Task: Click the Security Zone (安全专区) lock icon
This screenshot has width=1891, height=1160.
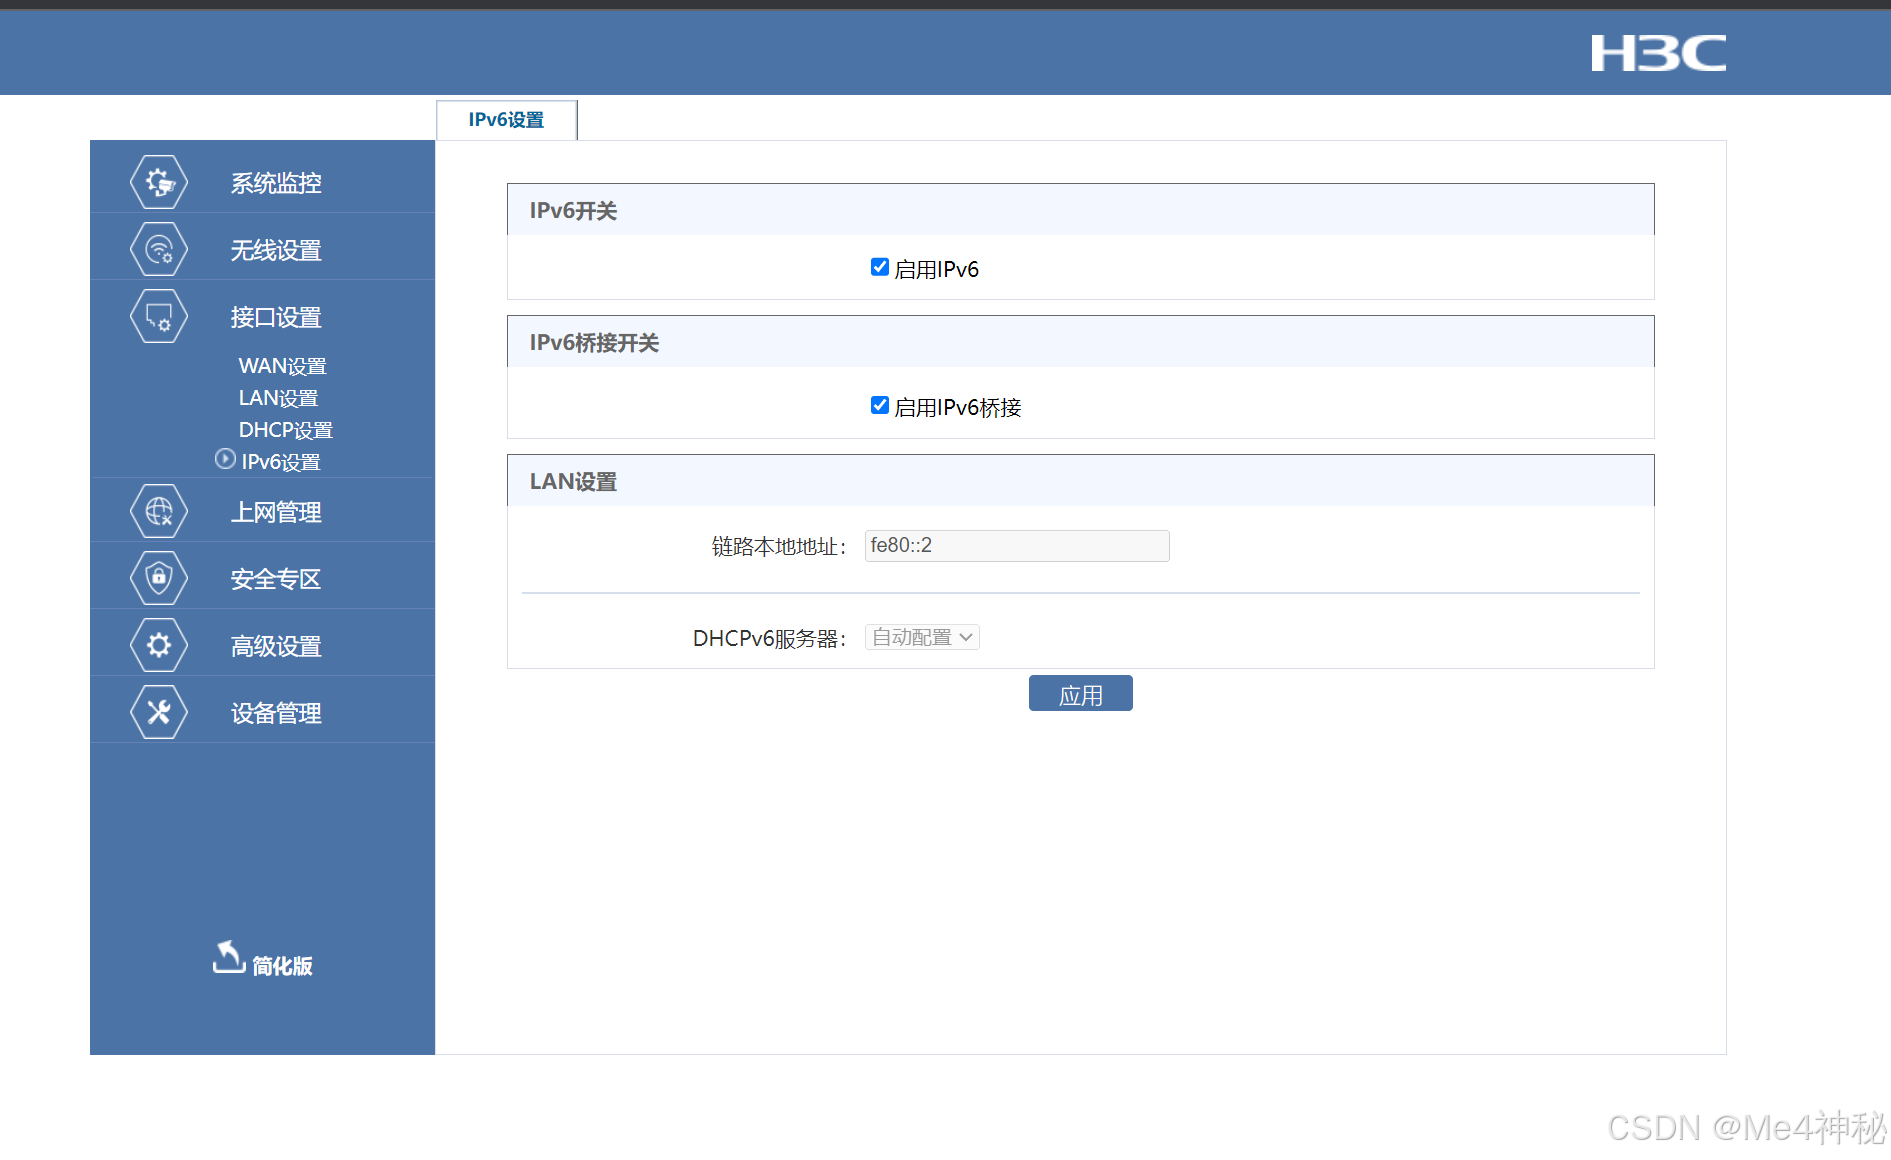Action: coord(159,578)
